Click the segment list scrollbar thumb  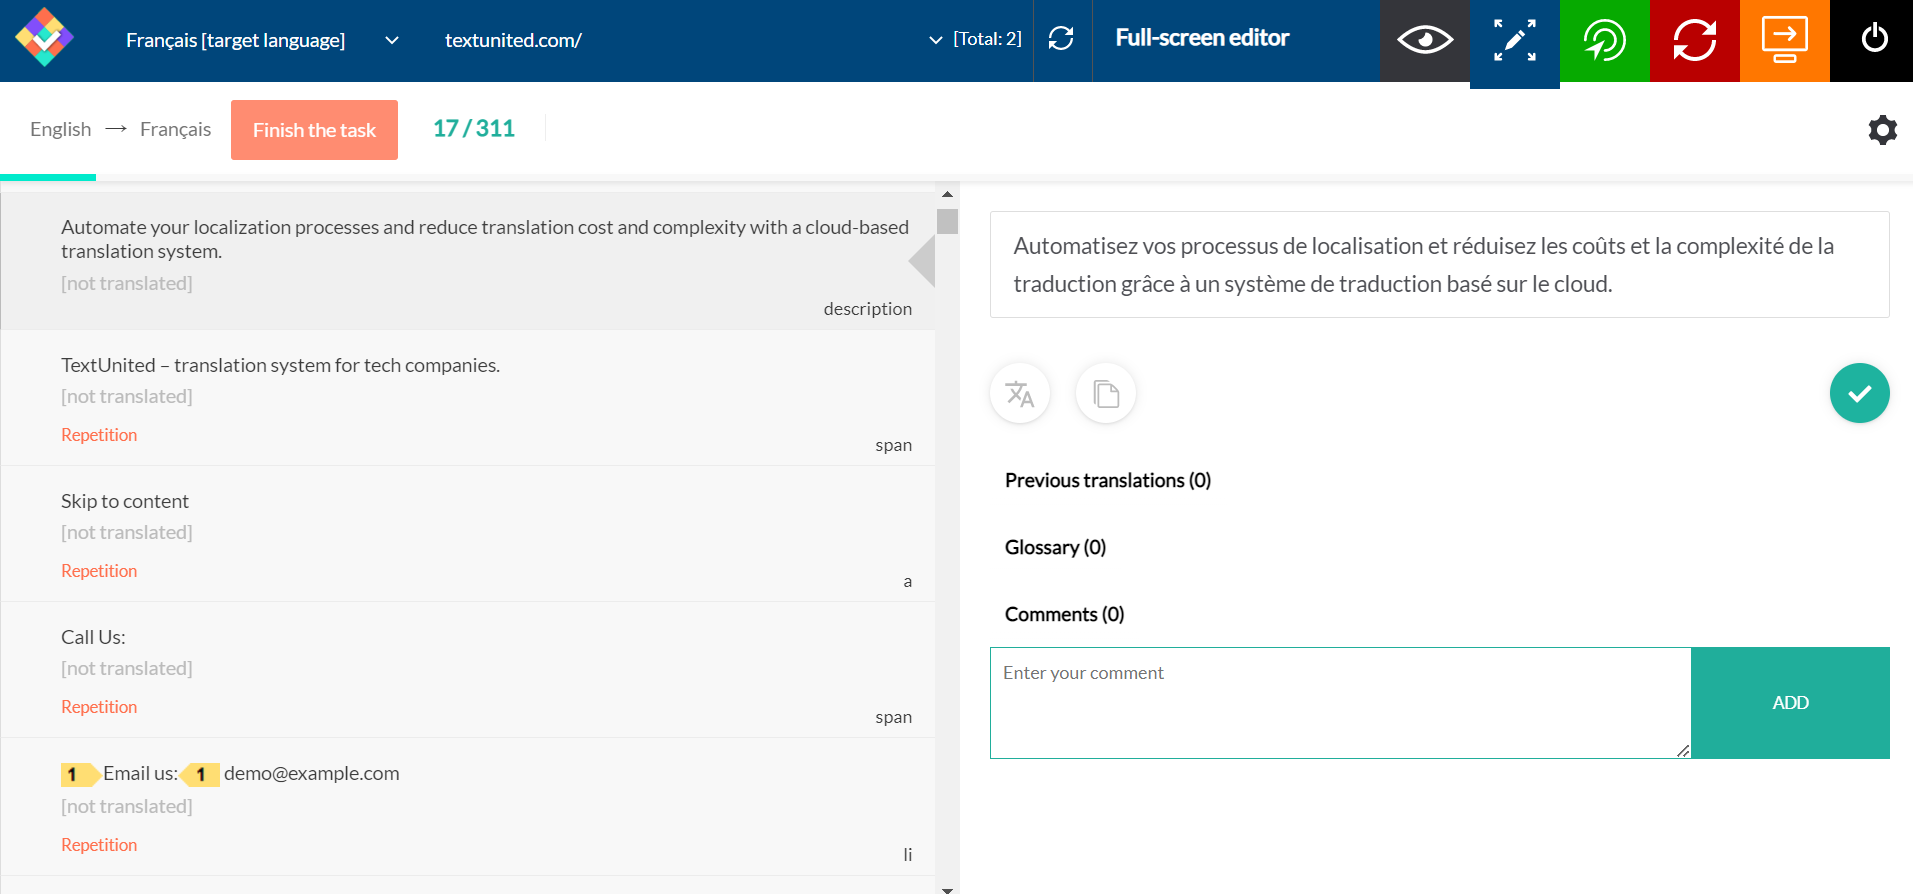click(x=947, y=221)
